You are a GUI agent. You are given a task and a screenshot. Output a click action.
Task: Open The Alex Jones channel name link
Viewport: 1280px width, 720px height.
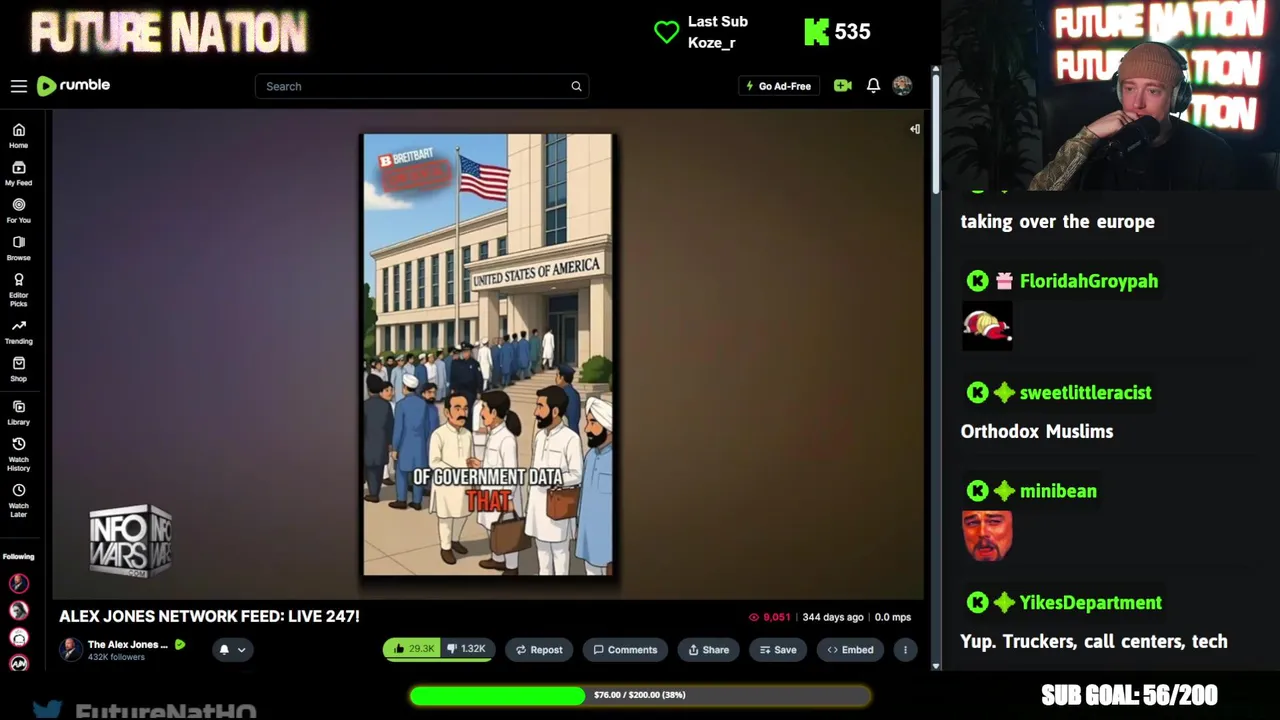tap(128, 644)
